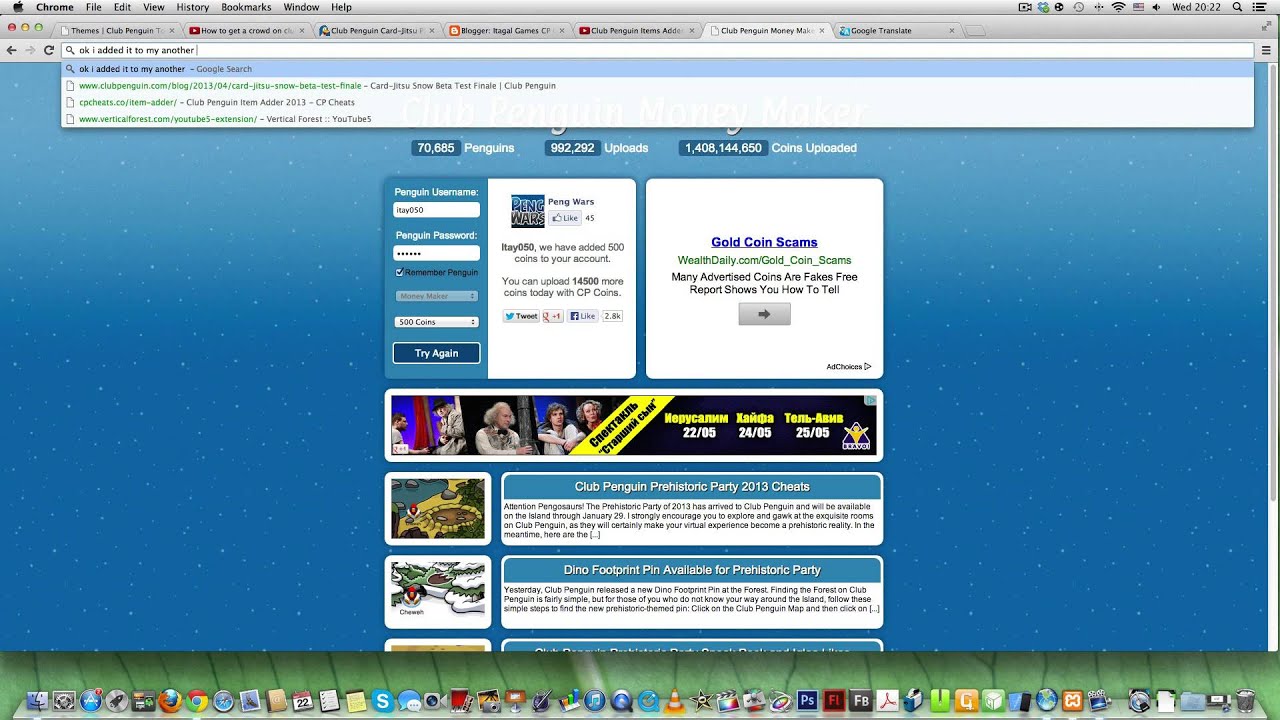Open Club Penguin Prehistoric Party 2013 Cheats
Screen dimensions: 1280x720
tap(692, 487)
